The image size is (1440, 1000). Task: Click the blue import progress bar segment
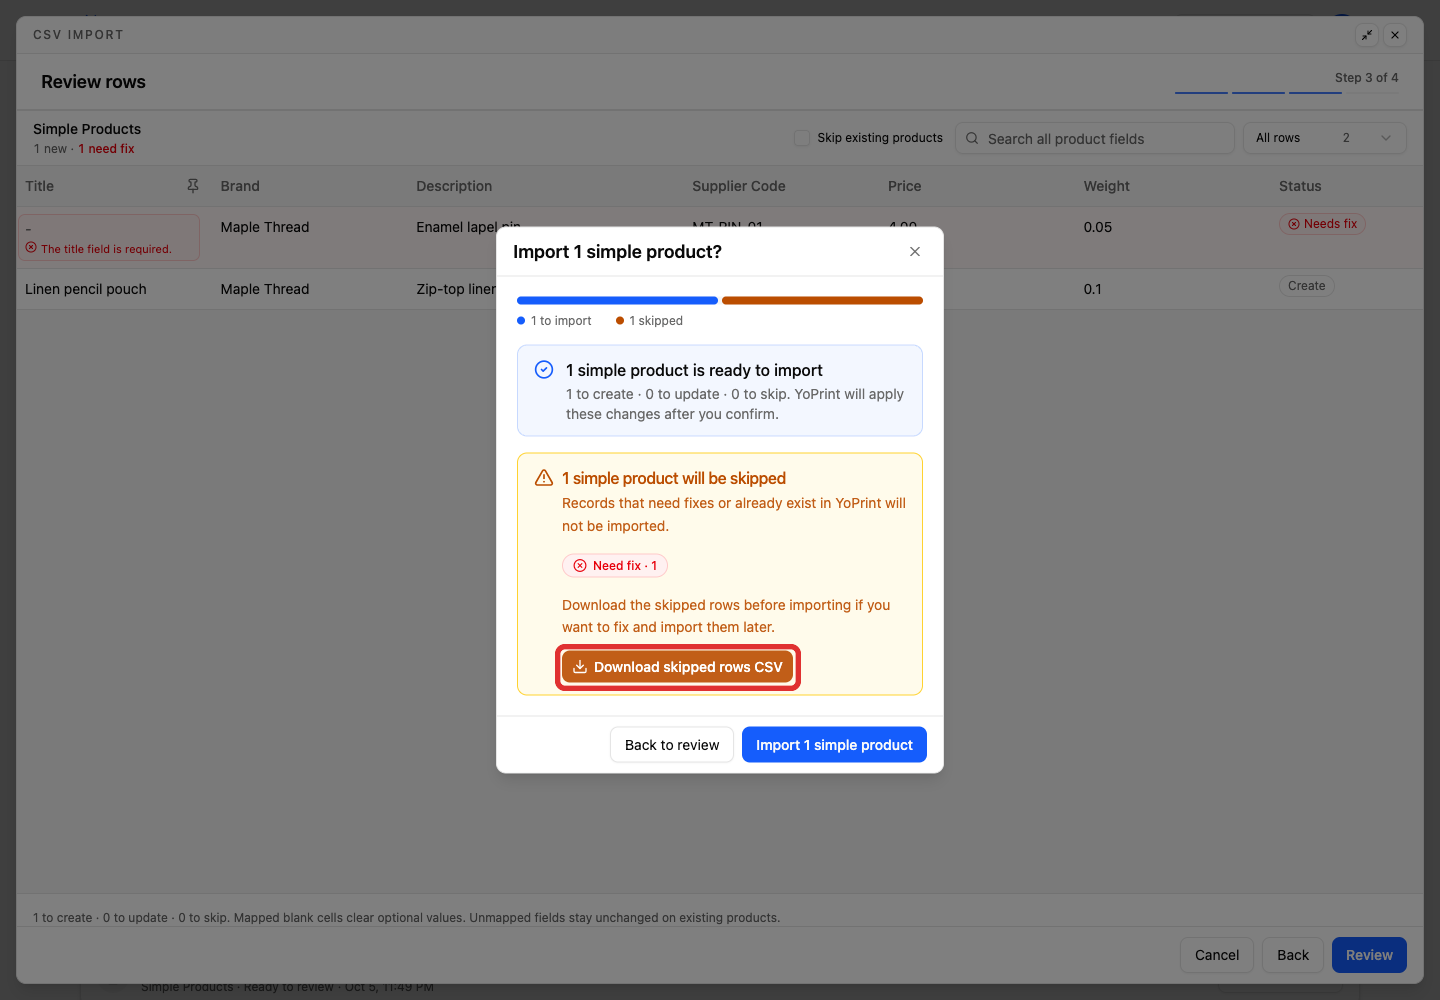pos(617,300)
